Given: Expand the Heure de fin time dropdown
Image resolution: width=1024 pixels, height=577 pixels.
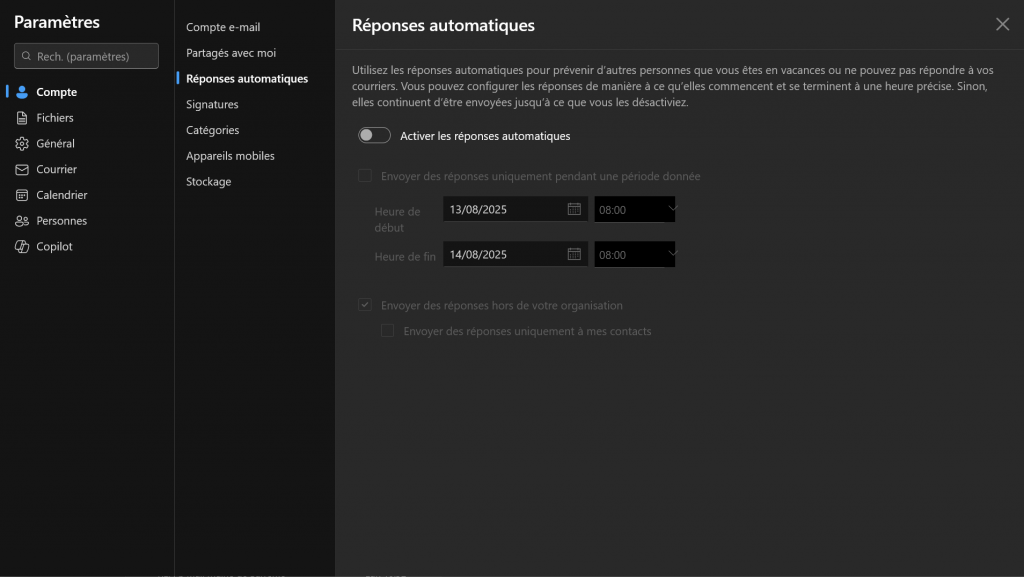Looking at the screenshot, I should point(670,254).
